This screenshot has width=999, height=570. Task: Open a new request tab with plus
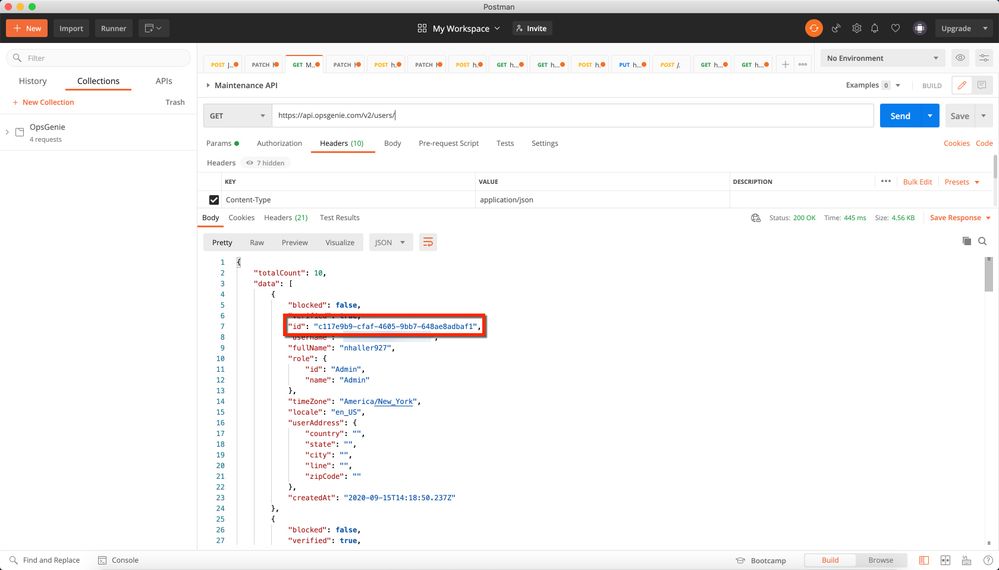tap(785, 64)
